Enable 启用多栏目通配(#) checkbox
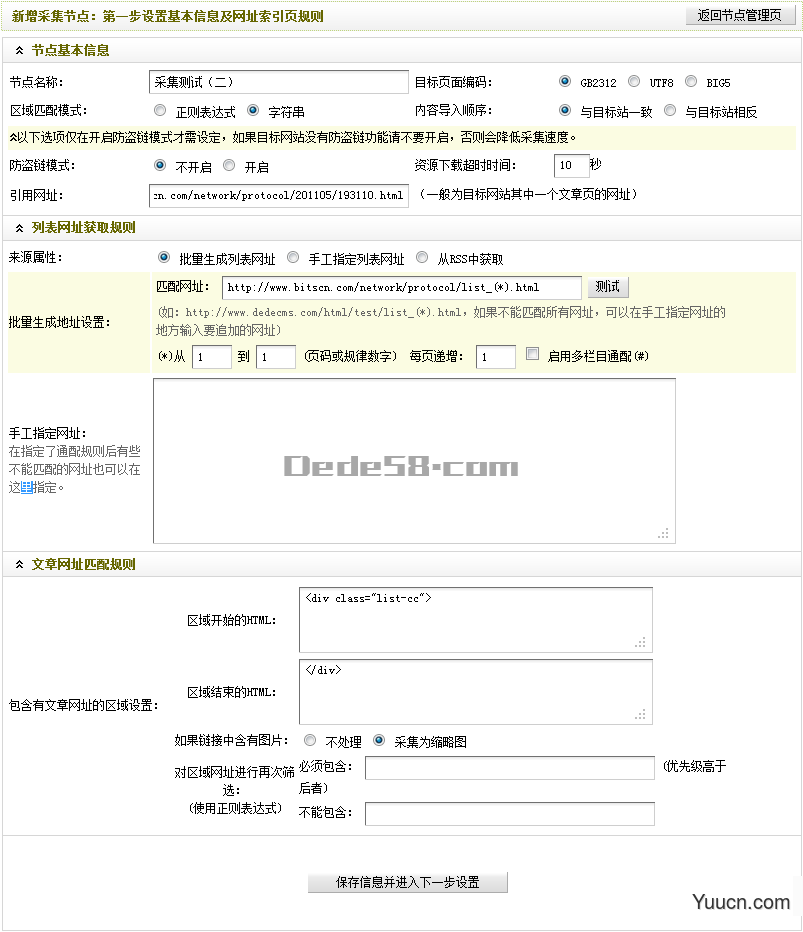Viewport: 803px width, 932px height. coord(533,354)
